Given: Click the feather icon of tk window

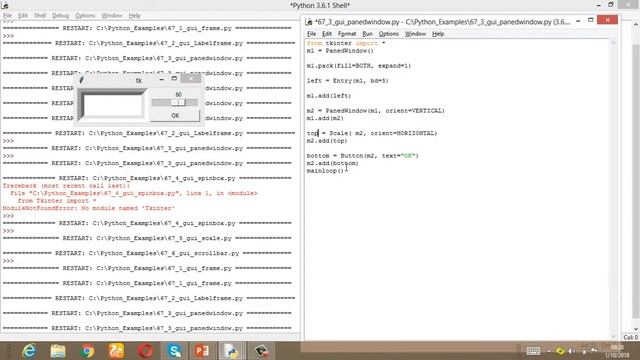Looking at the screenshot, I should pyautogui.click(x=82, y=80).
